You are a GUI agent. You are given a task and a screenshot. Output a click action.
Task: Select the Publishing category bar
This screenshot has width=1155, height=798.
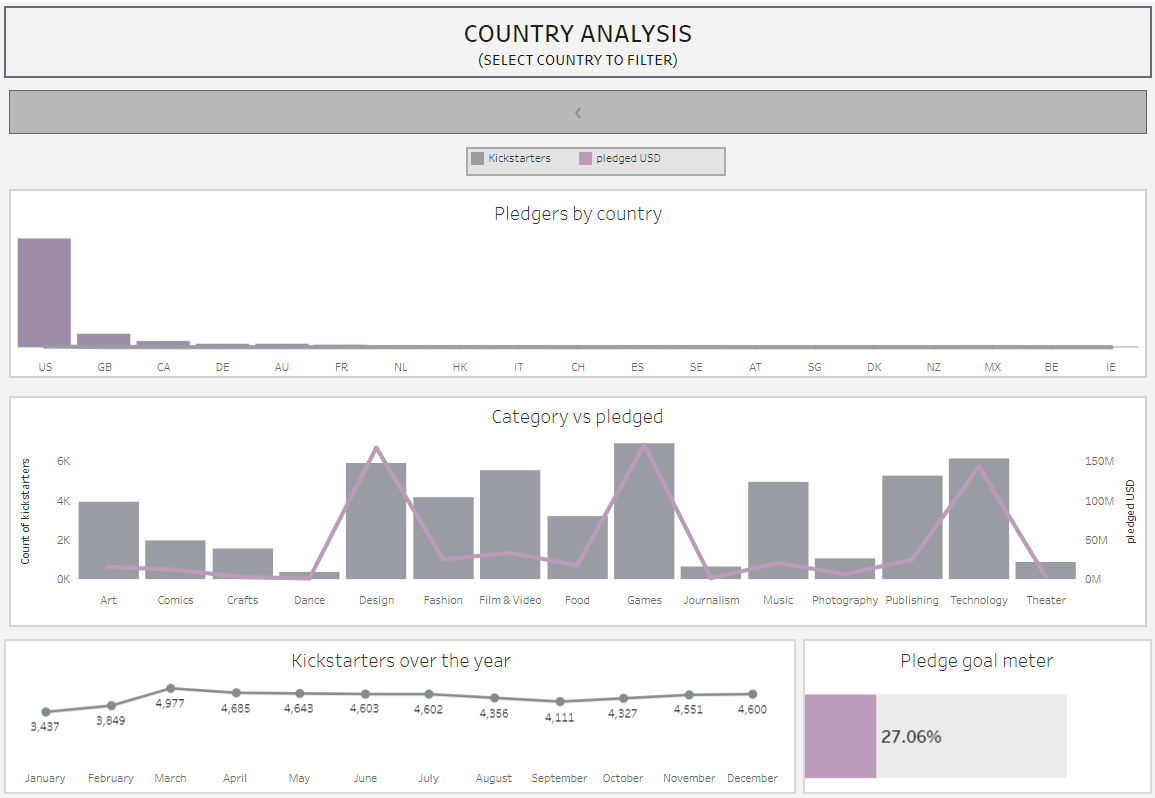click(x=912, y=527)
